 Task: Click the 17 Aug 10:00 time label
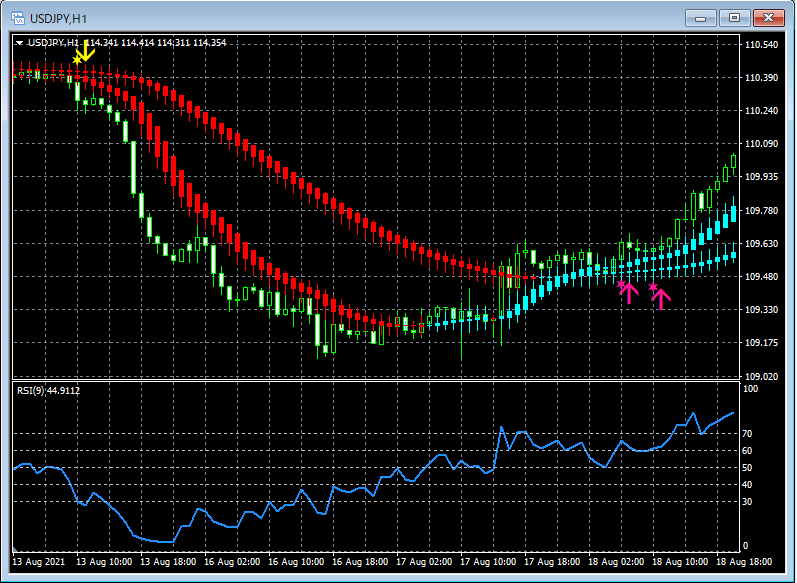tap(488, 562)
